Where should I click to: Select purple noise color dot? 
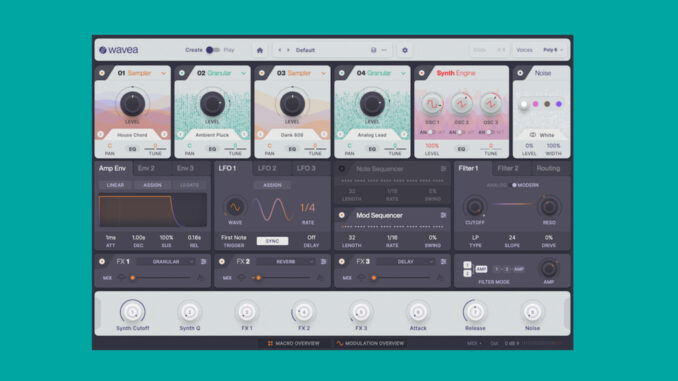click(x=559, y=104)
